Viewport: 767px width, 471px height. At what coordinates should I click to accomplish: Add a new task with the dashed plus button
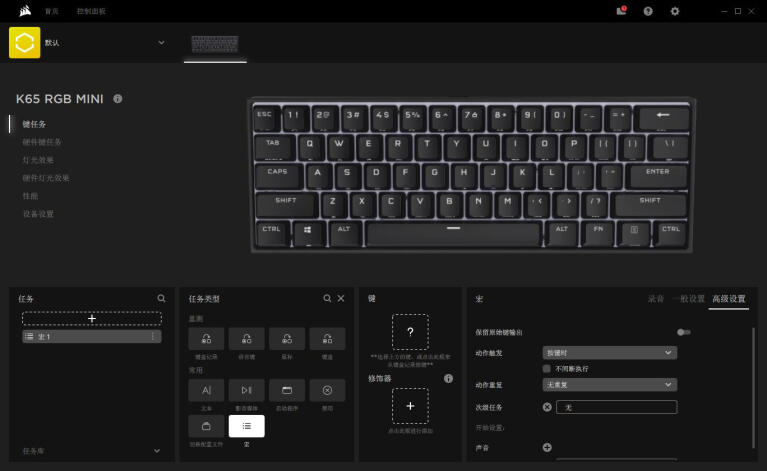coord(92,318)
